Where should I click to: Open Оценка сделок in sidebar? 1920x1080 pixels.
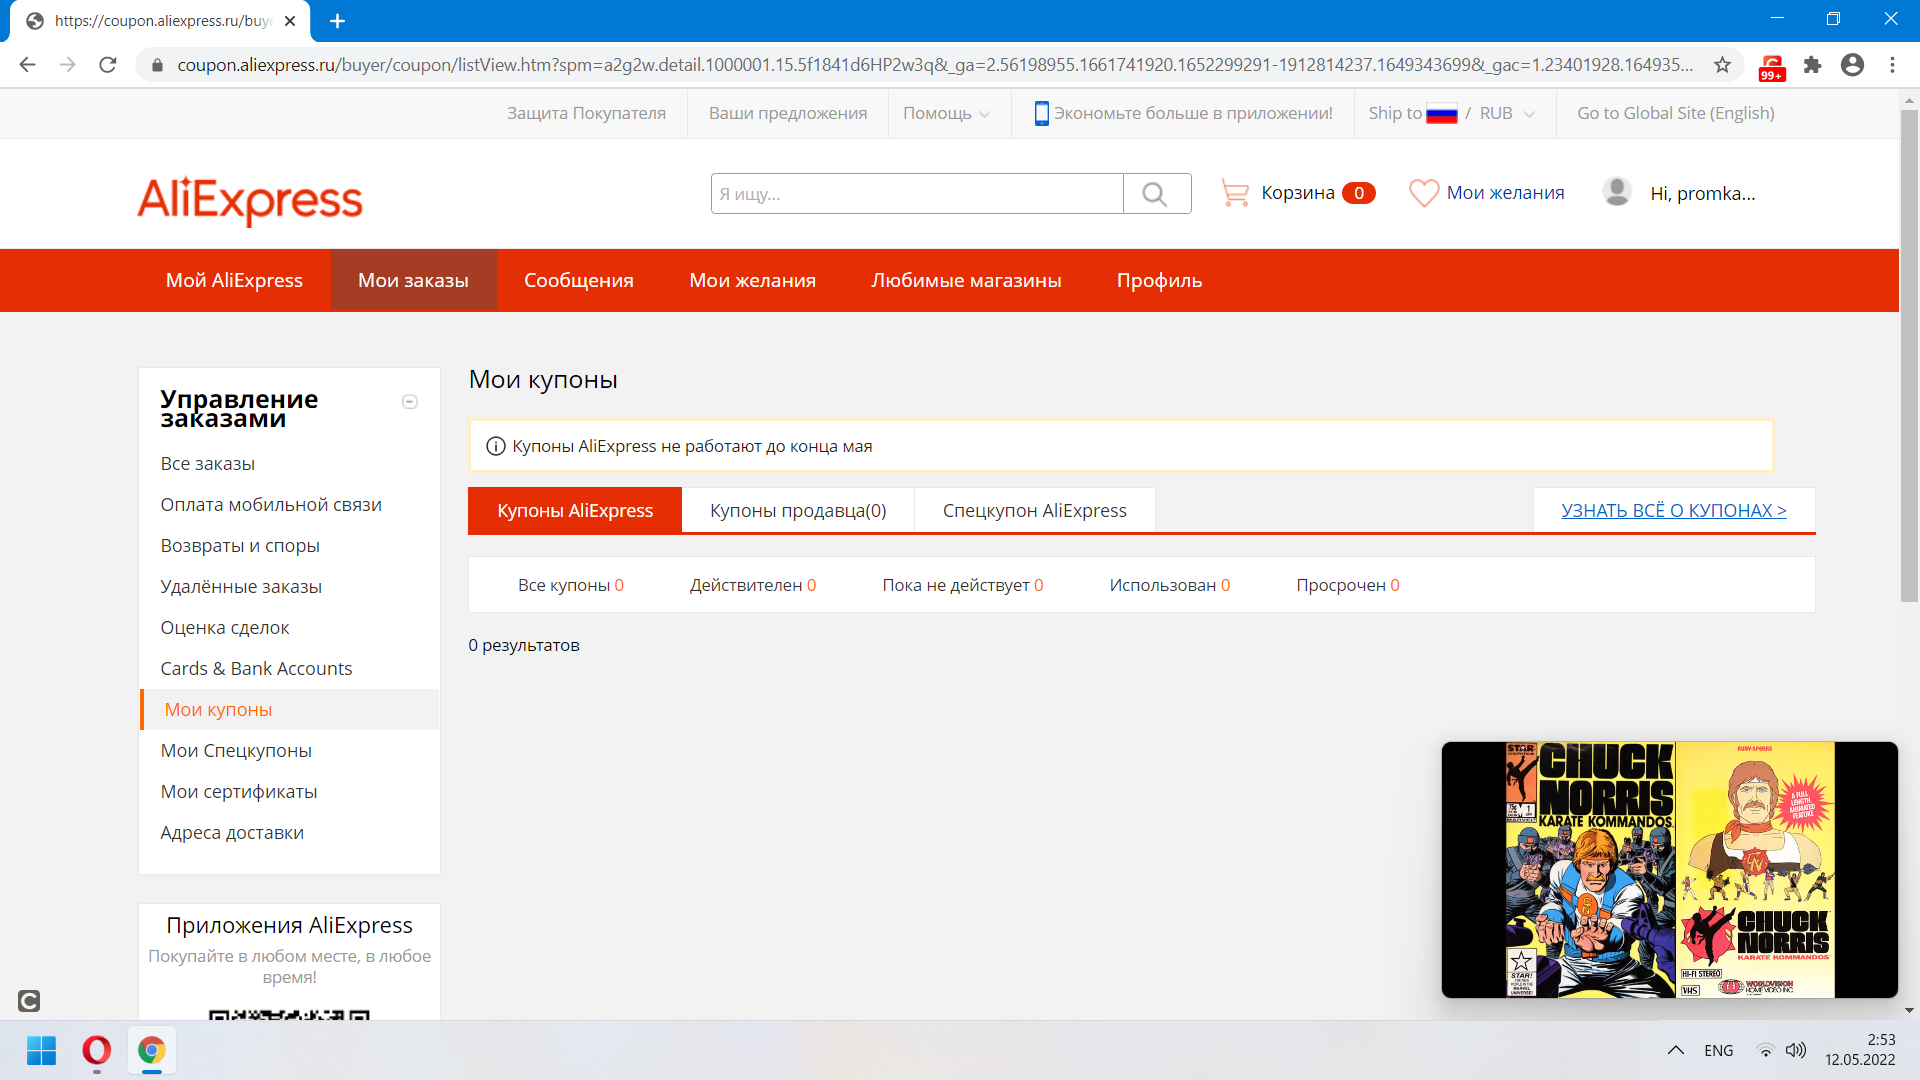(225, 627)
